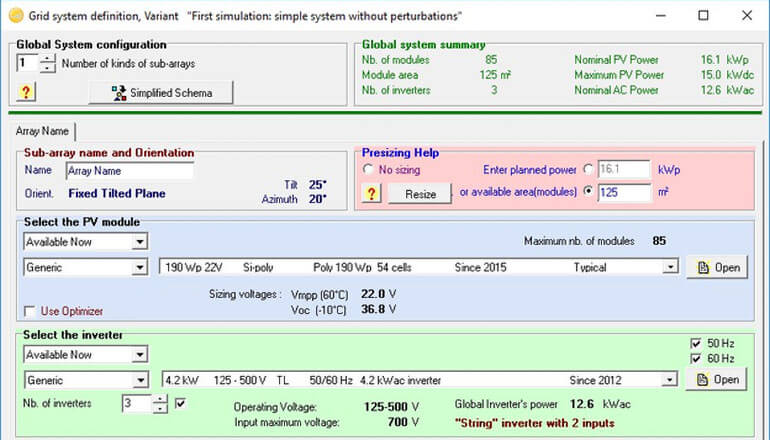Viewport: 770px width, 440px height.
Task: Maximize the Grid system definition window
Action: [x=703, y=16]
